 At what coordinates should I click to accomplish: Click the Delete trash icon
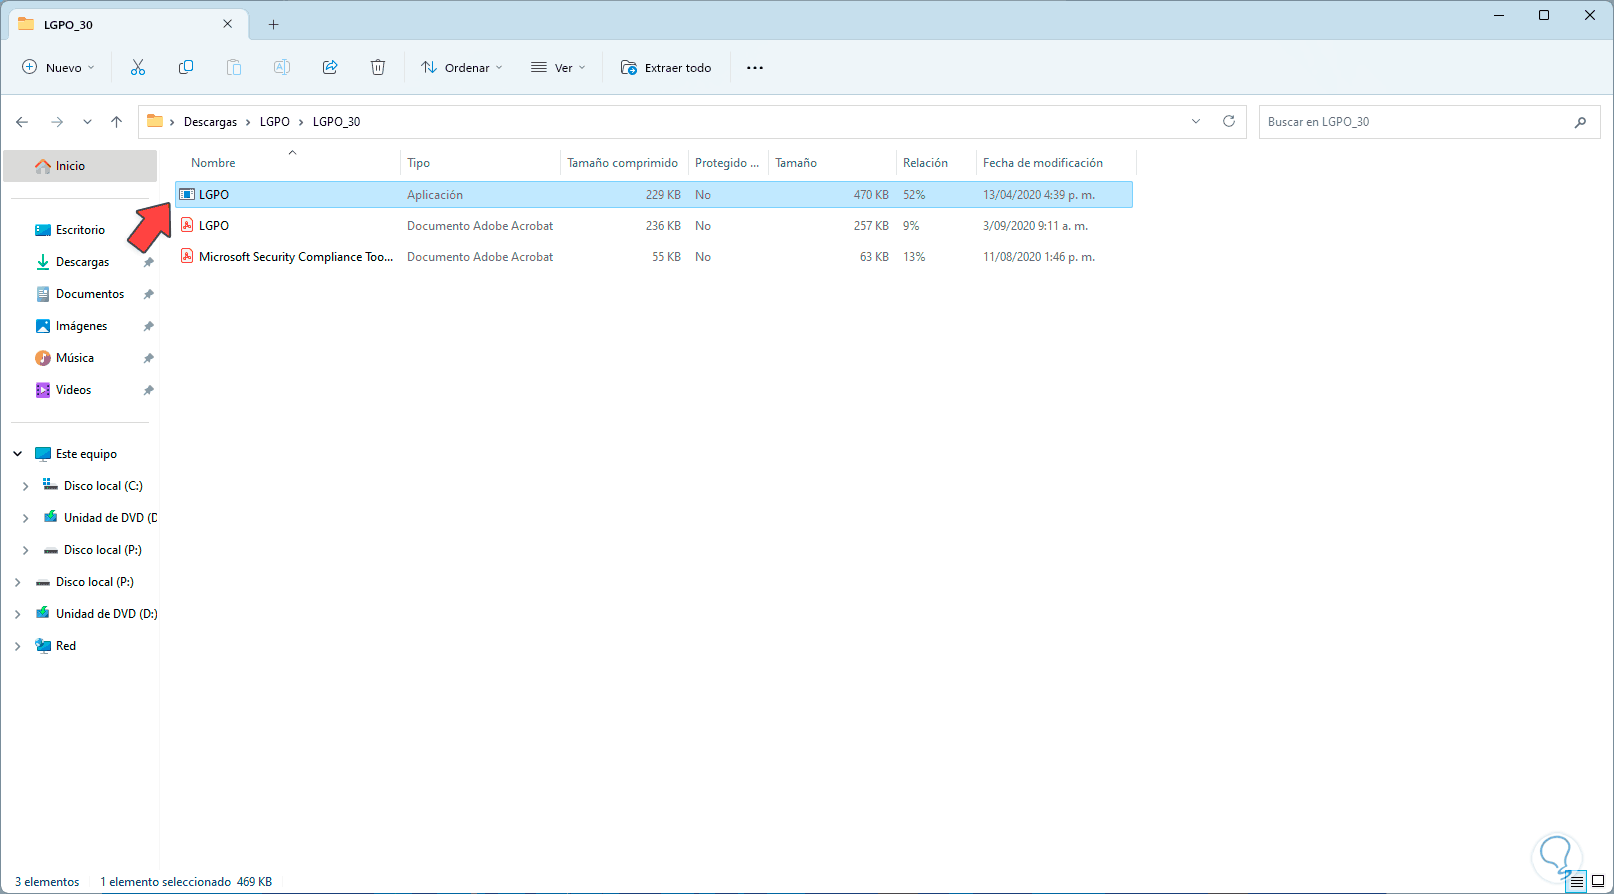[x=378, y=67]
